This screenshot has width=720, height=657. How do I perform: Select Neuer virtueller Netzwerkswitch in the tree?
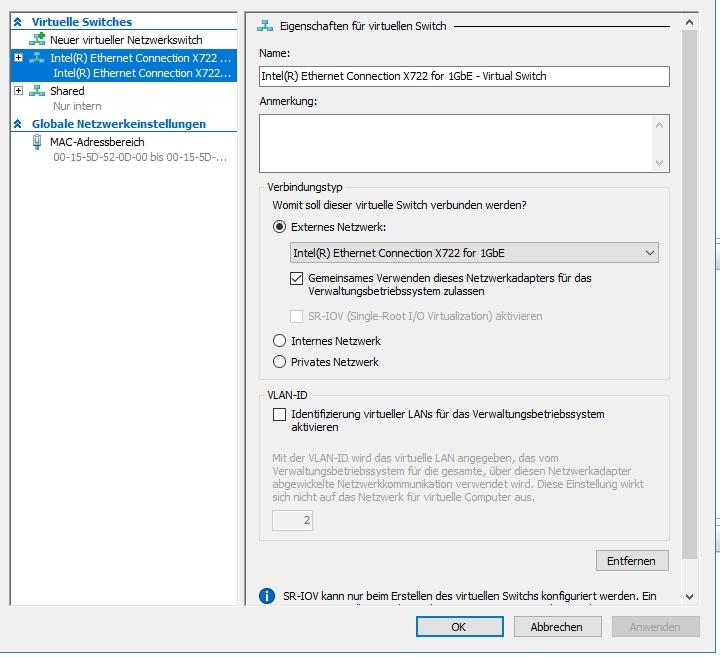(x=126, y=40)
